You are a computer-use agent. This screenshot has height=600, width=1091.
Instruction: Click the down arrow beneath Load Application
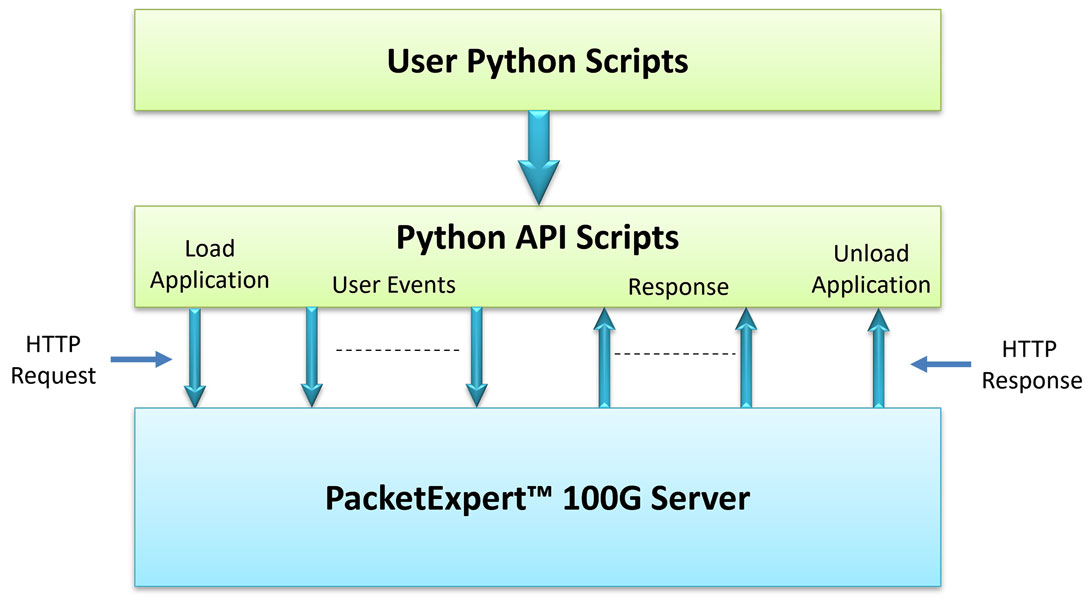click(x=195, y=357)
